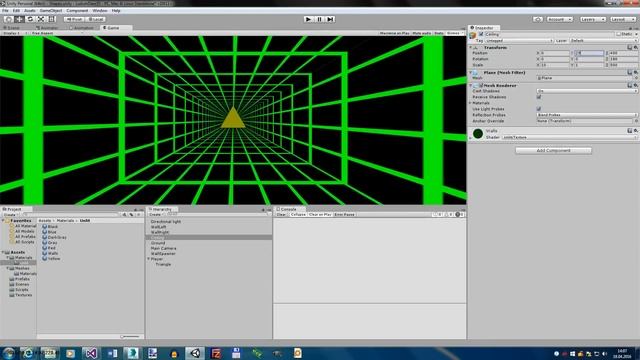The image size is (640, 360).
Task: Toggle Collapse in Console
Action: tap(298, 215)
